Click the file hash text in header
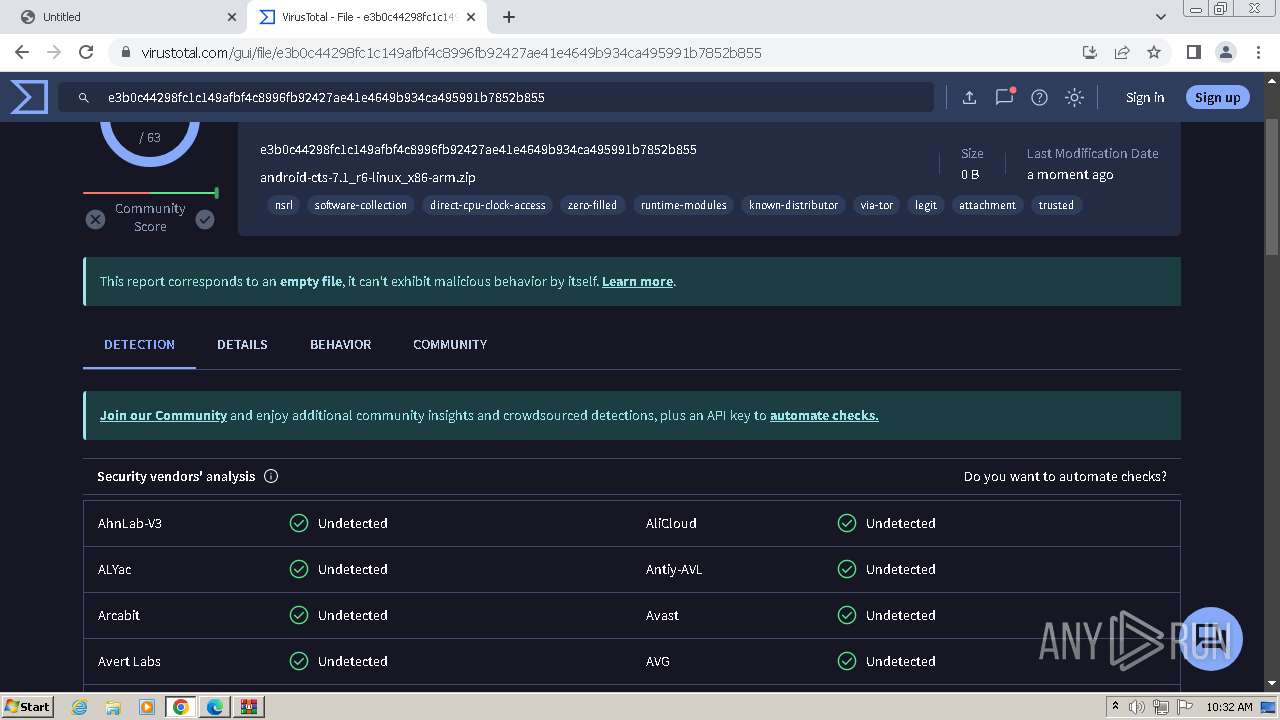The width and height of the screenshot is (1280, 720). [x=478, y=149]
